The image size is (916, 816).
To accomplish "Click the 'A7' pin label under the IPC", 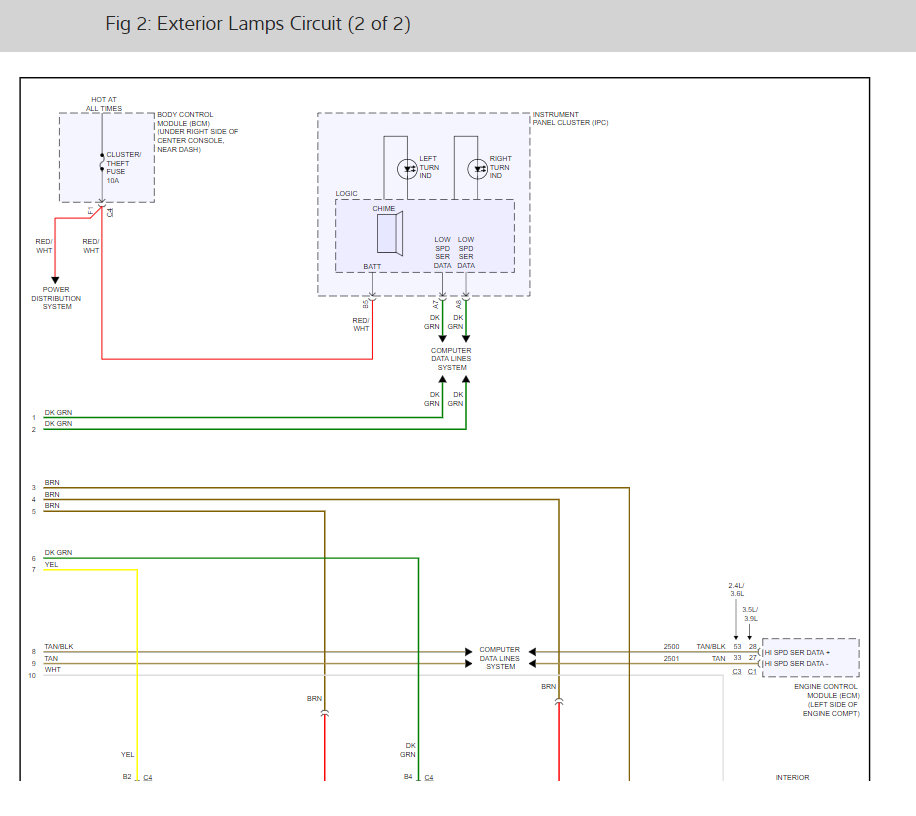I will pyautogui.click(x=435, y=304).
